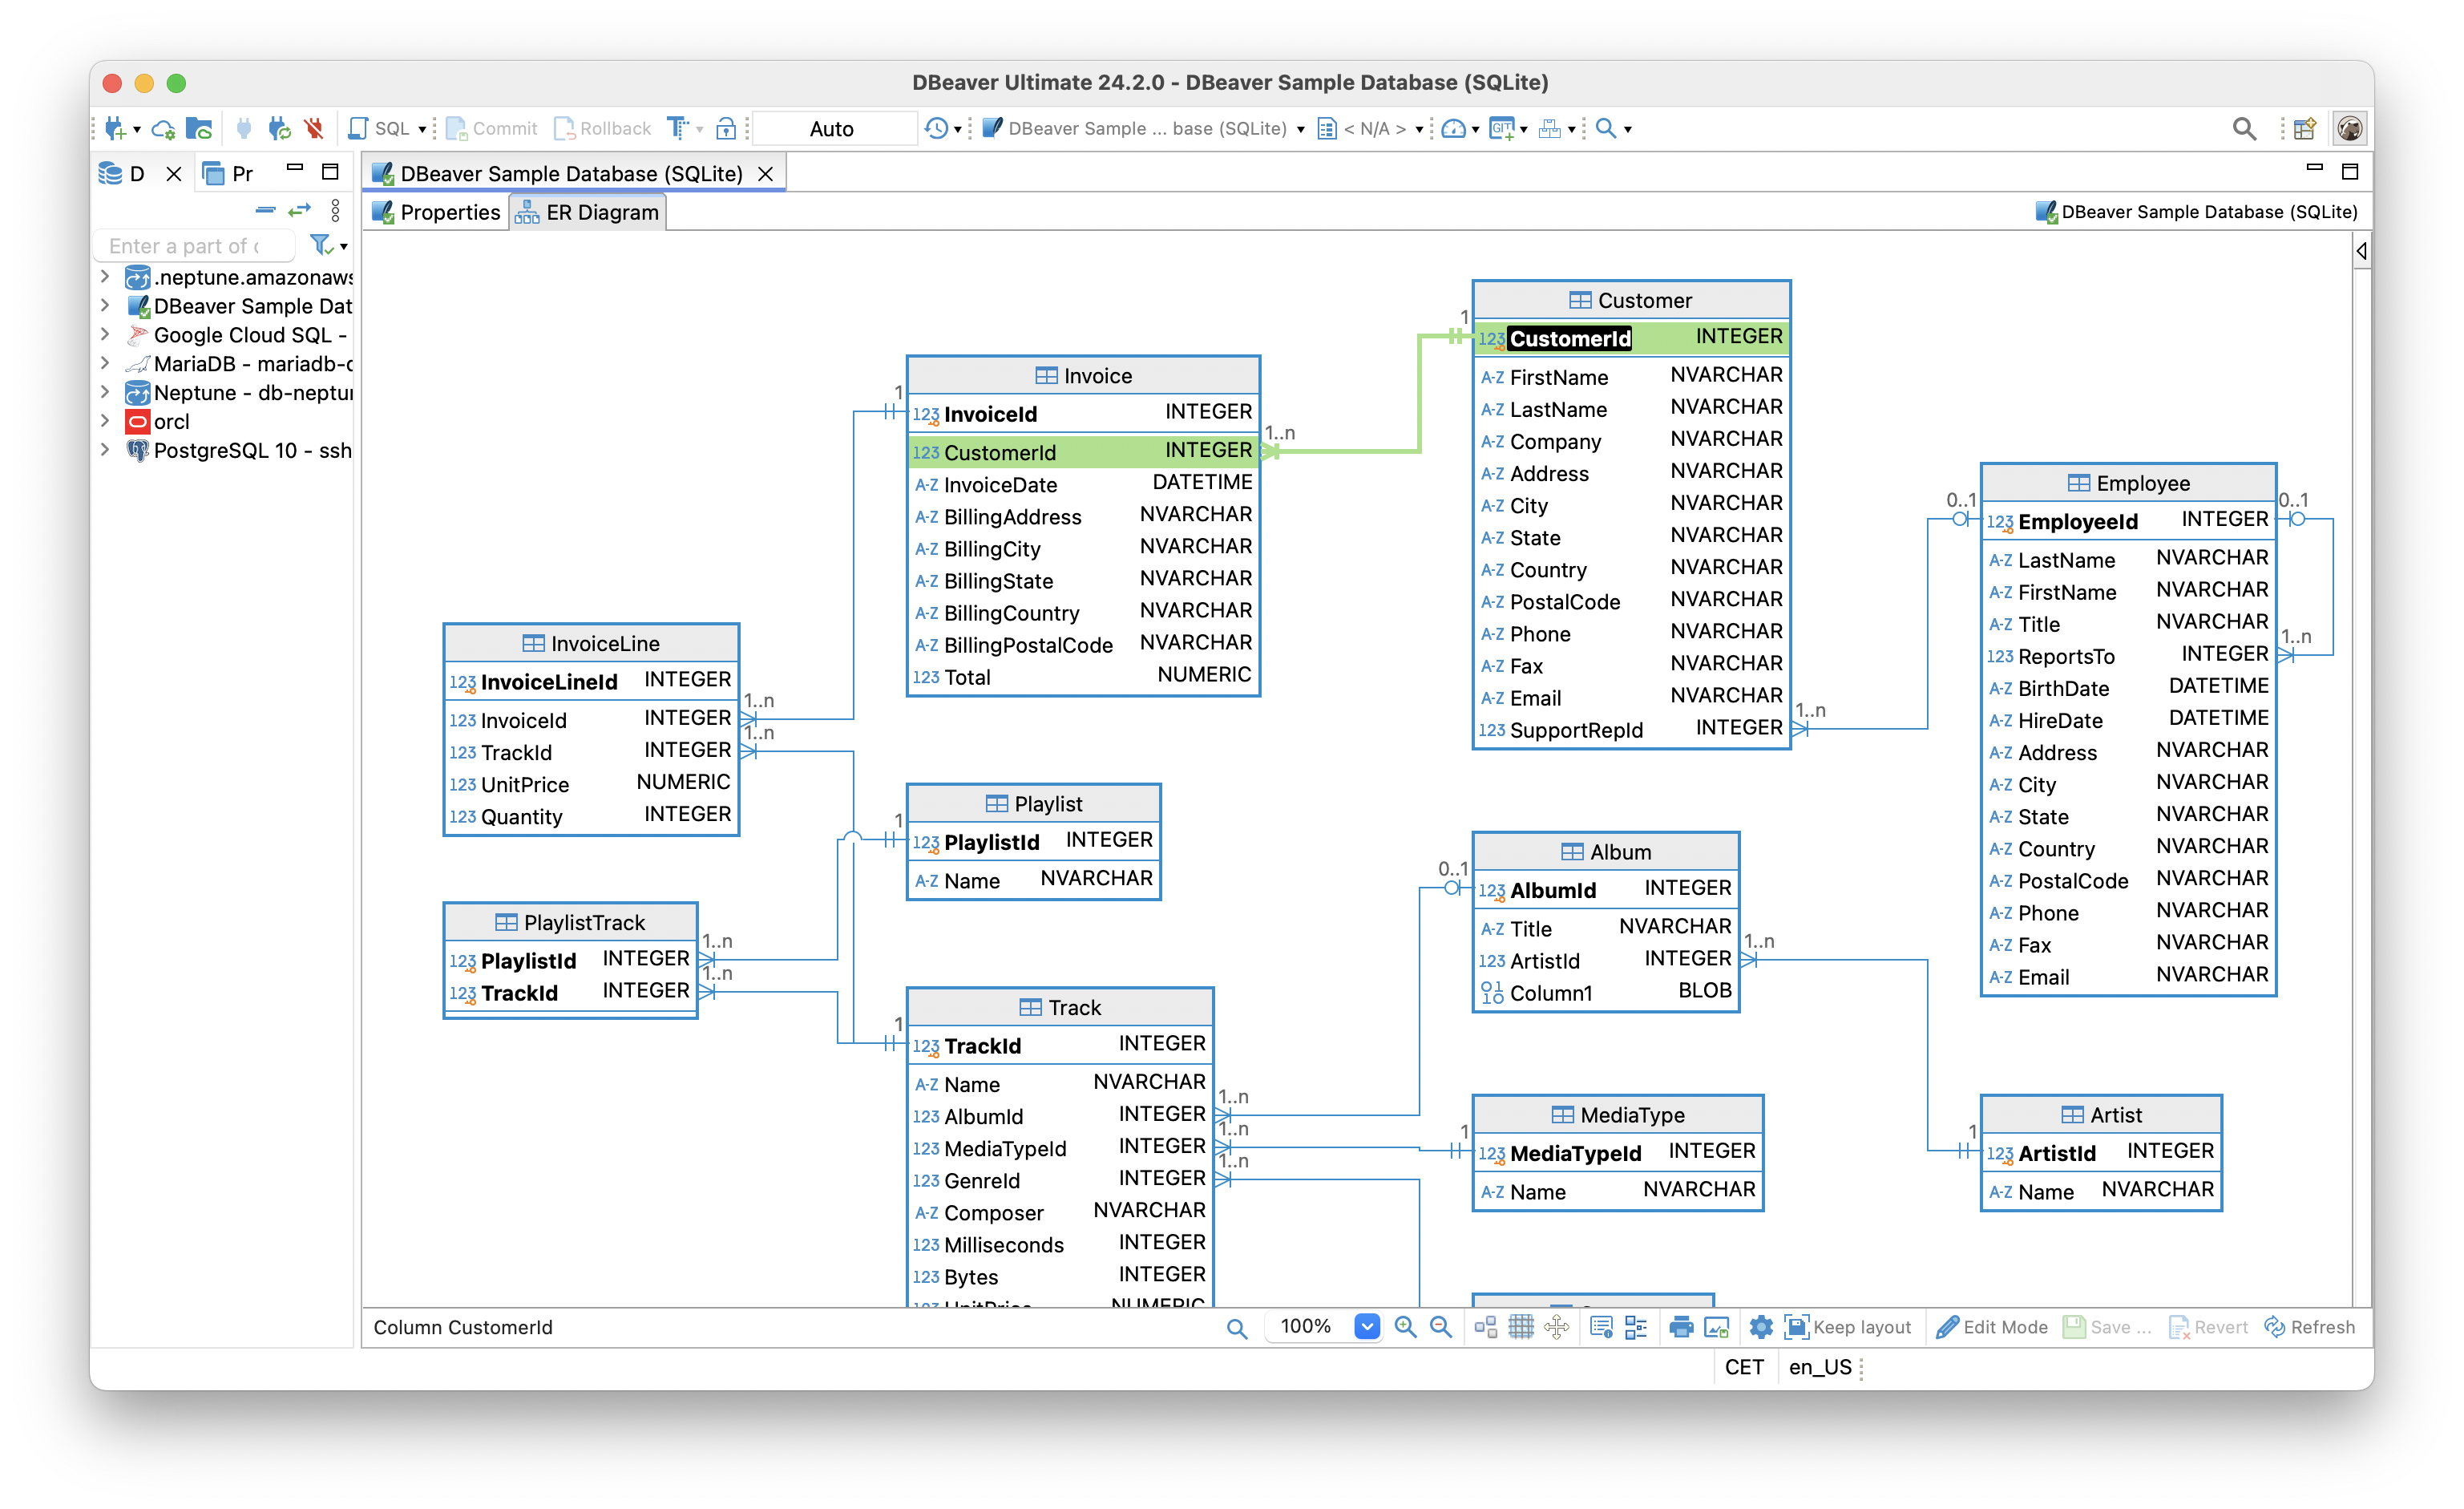This screenshot has width=2464, height=1509.
Task: Open the navigator filter dropdown arrow
Action: 344,246
